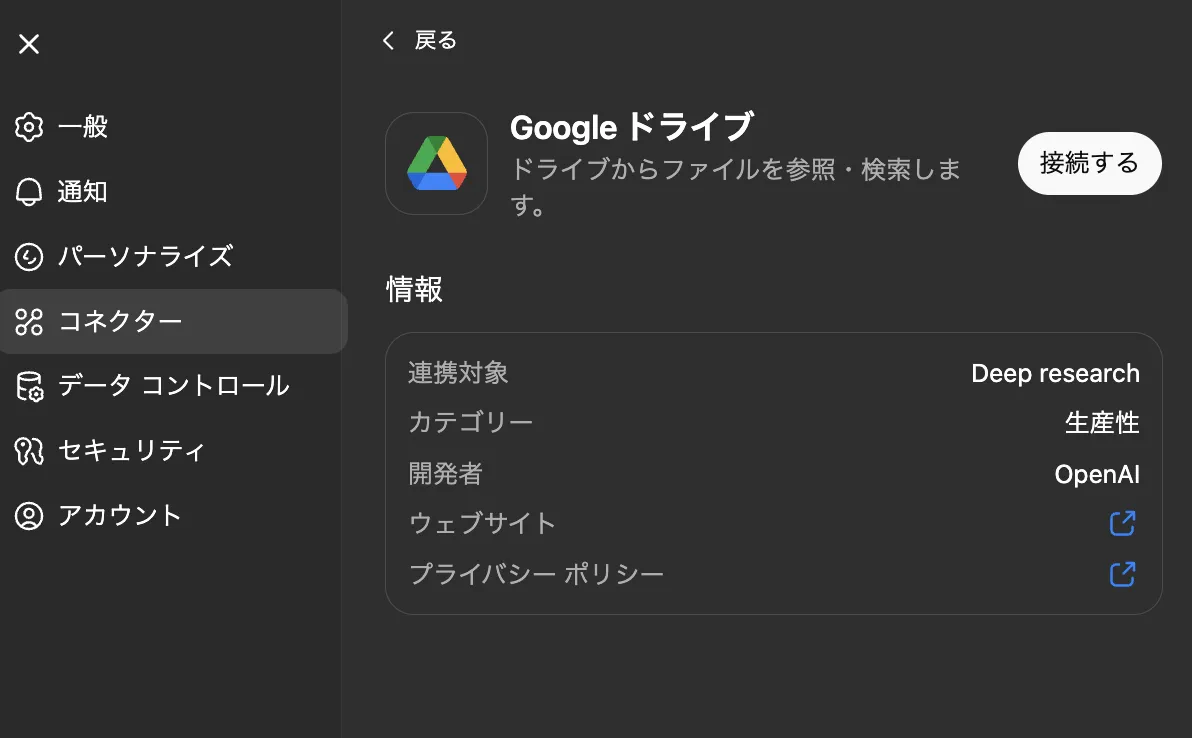Click the 通知 bell icon
Screen dimensions: 1192x738
point(29,192)
